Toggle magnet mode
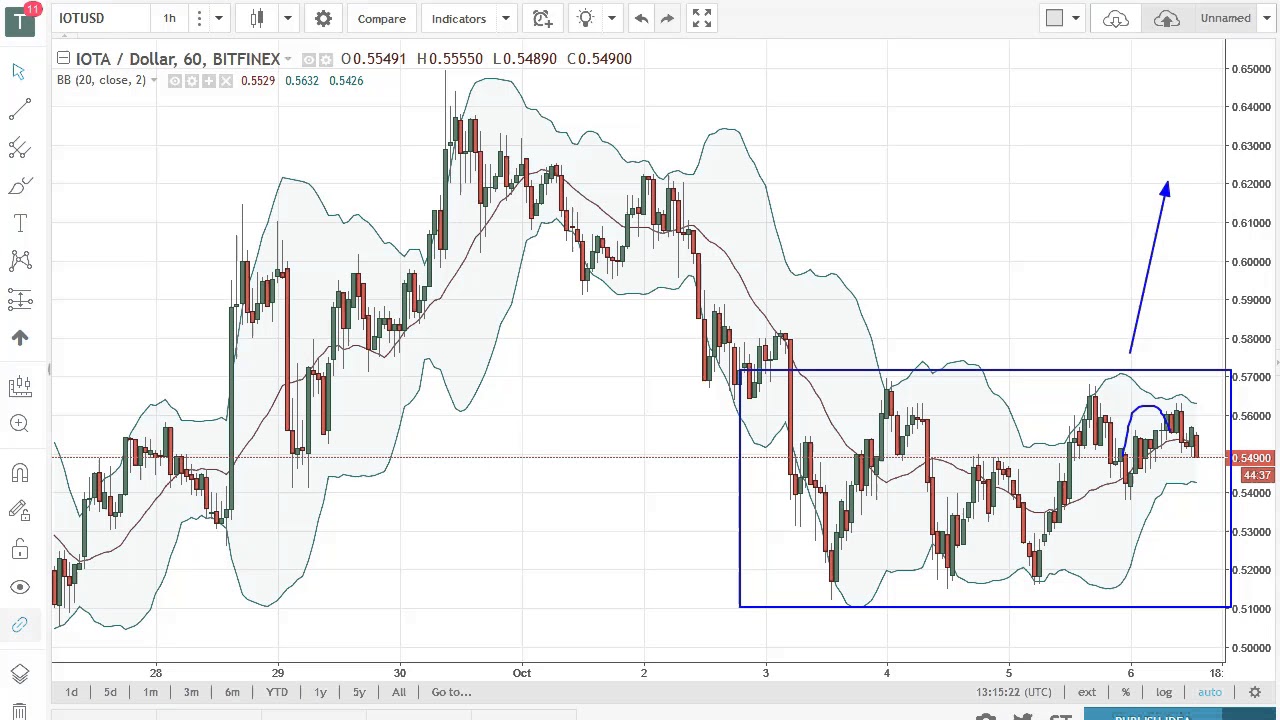 pyautogui.click(x=19, y=473)
